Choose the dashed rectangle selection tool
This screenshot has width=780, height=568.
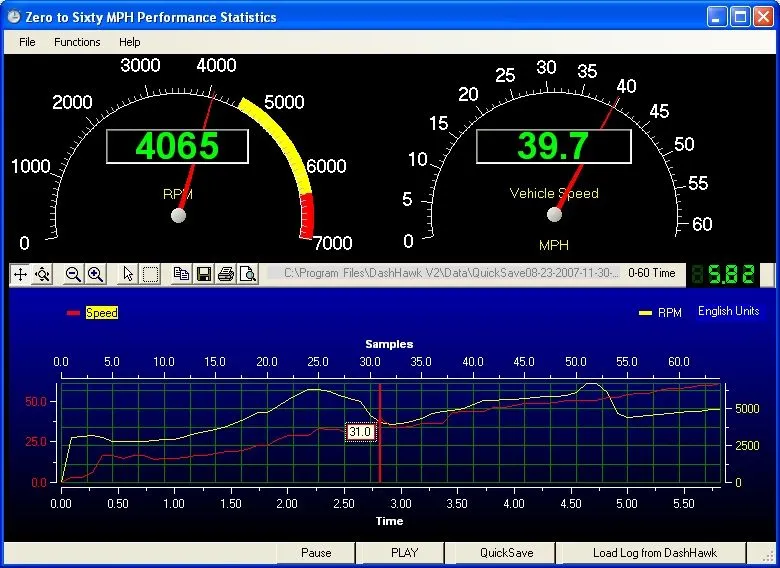coord(150,274)
